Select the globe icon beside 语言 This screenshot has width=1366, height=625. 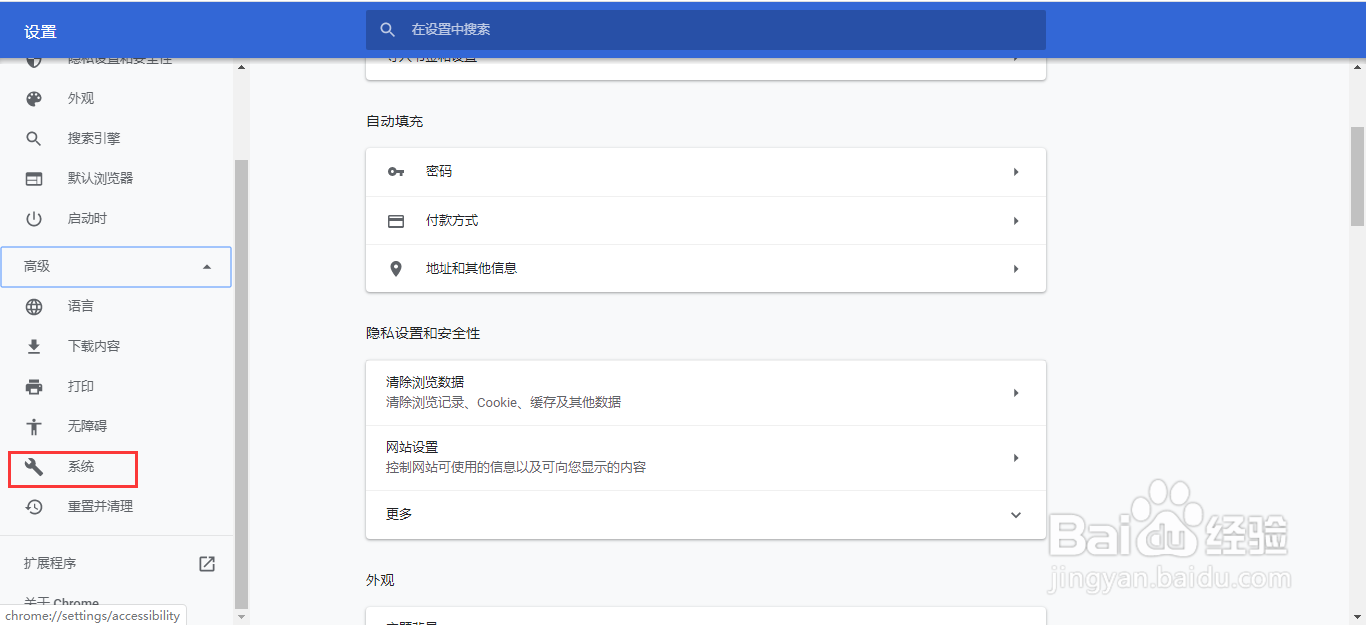(34, 306)
